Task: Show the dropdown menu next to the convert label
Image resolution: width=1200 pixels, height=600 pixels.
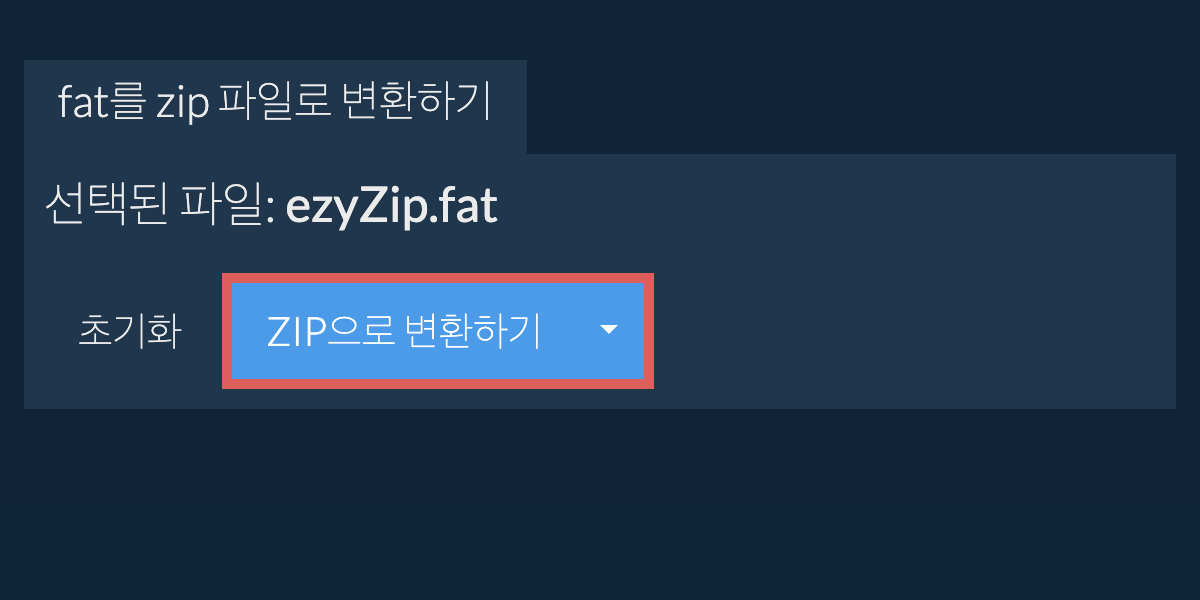Action: 609,330
